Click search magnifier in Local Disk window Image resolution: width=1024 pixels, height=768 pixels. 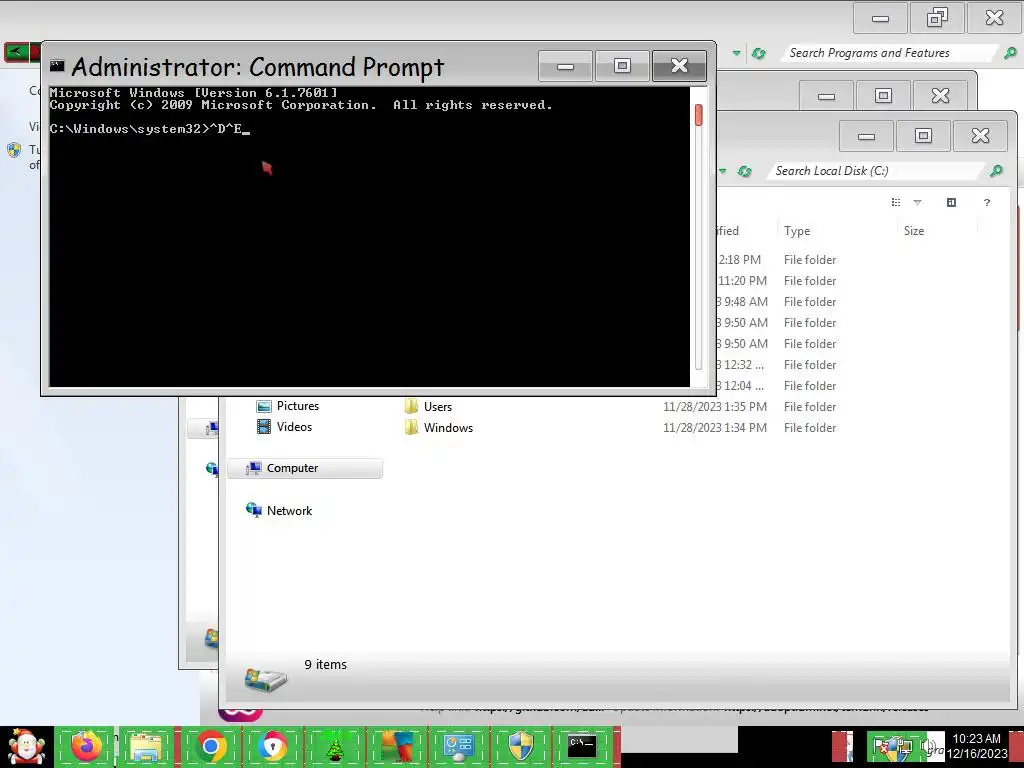996,171
